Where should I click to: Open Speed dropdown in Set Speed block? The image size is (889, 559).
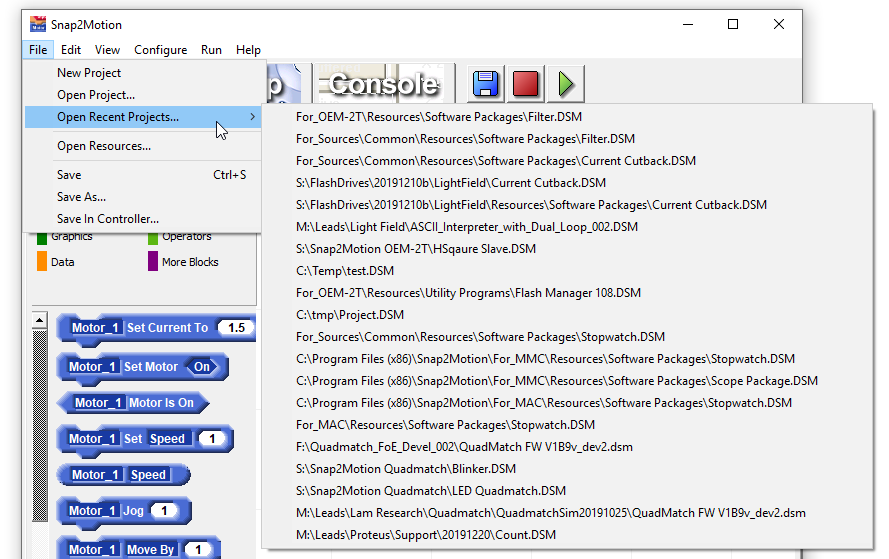(x=169, y=439)
